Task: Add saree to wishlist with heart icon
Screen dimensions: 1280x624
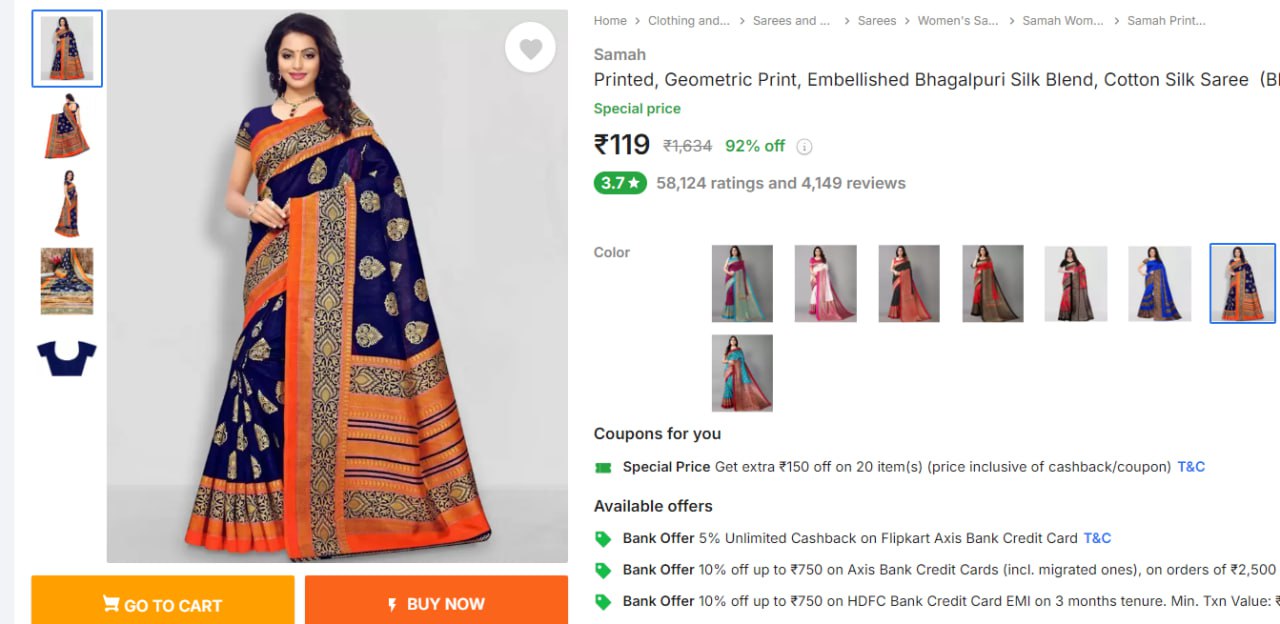Action: click(530, 48)
